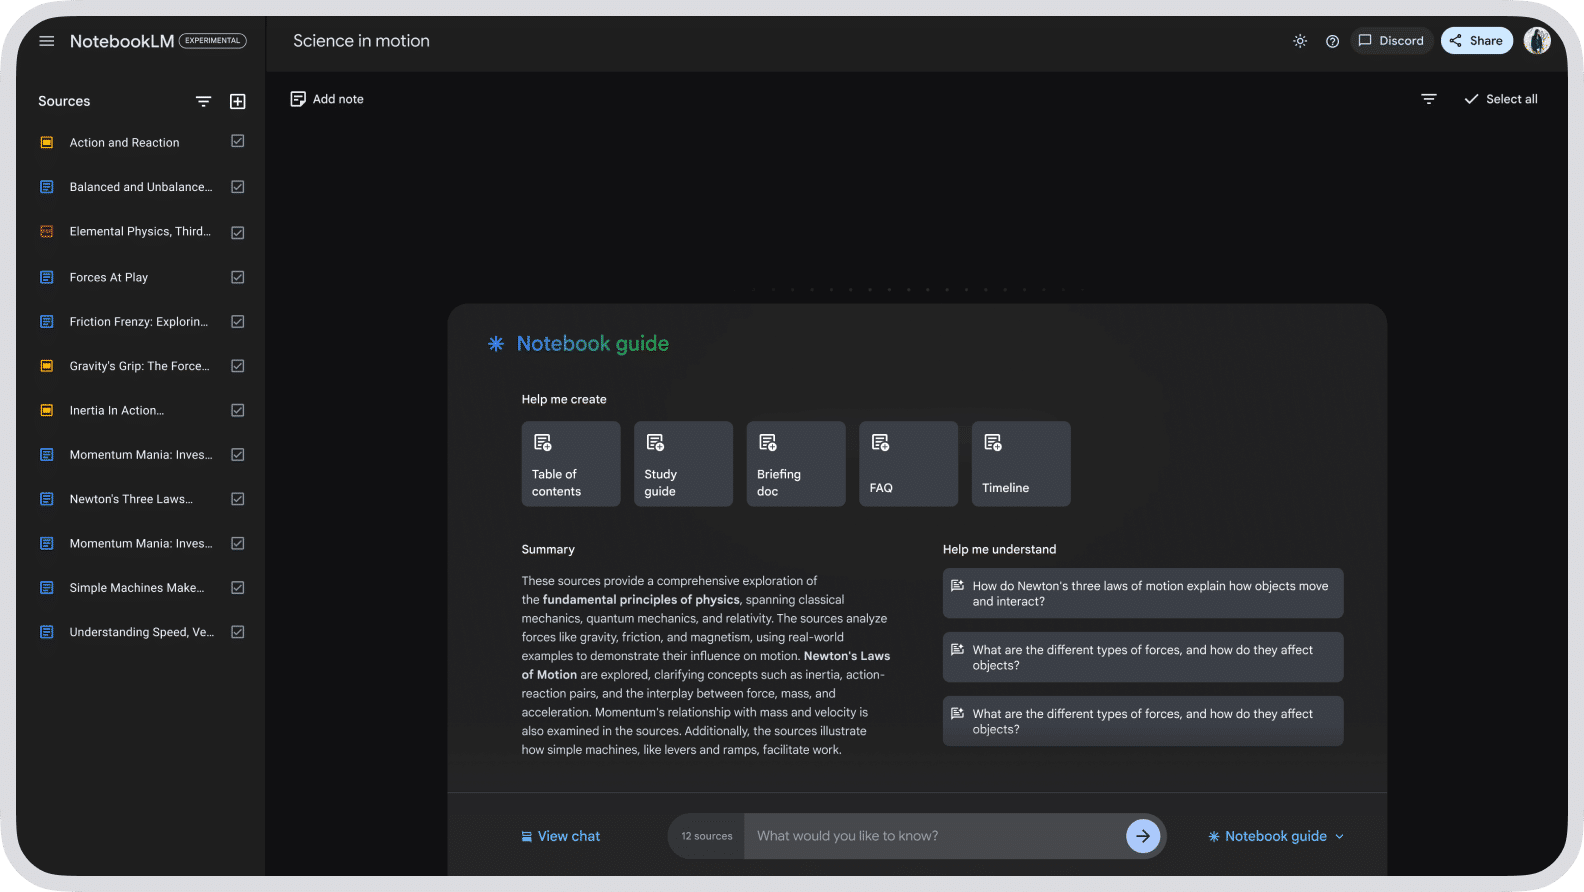Screen dimensions: 1584x892
Task: Uncheck the Inertia In Action checkbox
Action: tap(238, 410)
